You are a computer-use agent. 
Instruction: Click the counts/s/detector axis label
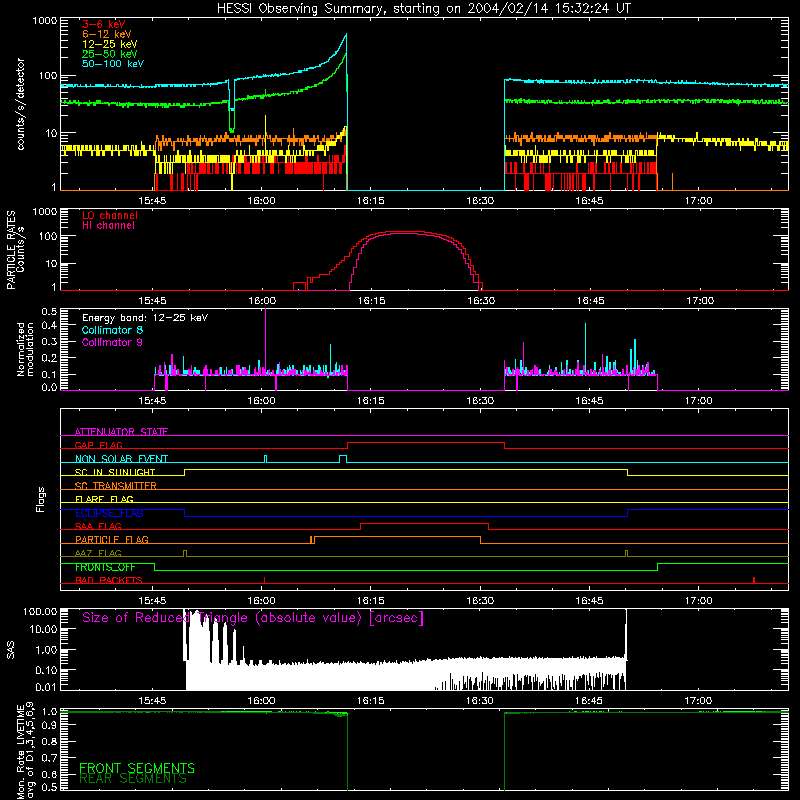20,104
